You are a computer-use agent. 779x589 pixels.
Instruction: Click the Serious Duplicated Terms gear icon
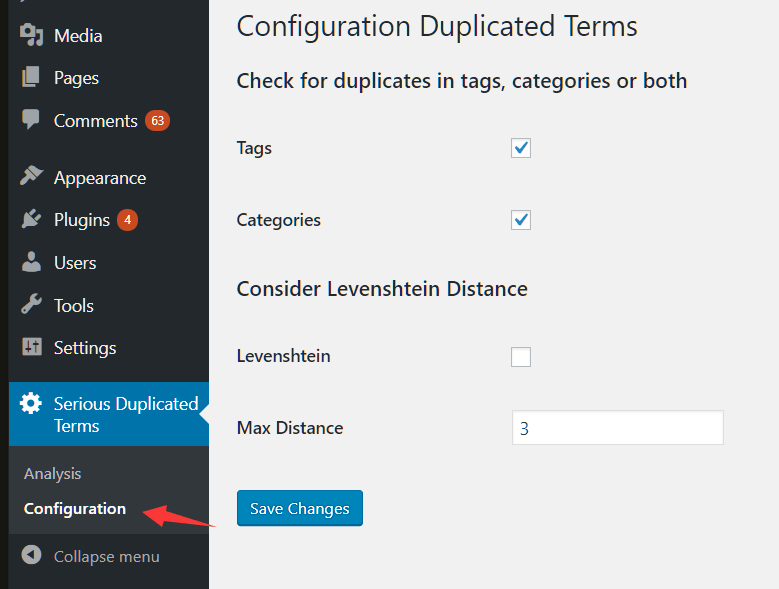31,403
